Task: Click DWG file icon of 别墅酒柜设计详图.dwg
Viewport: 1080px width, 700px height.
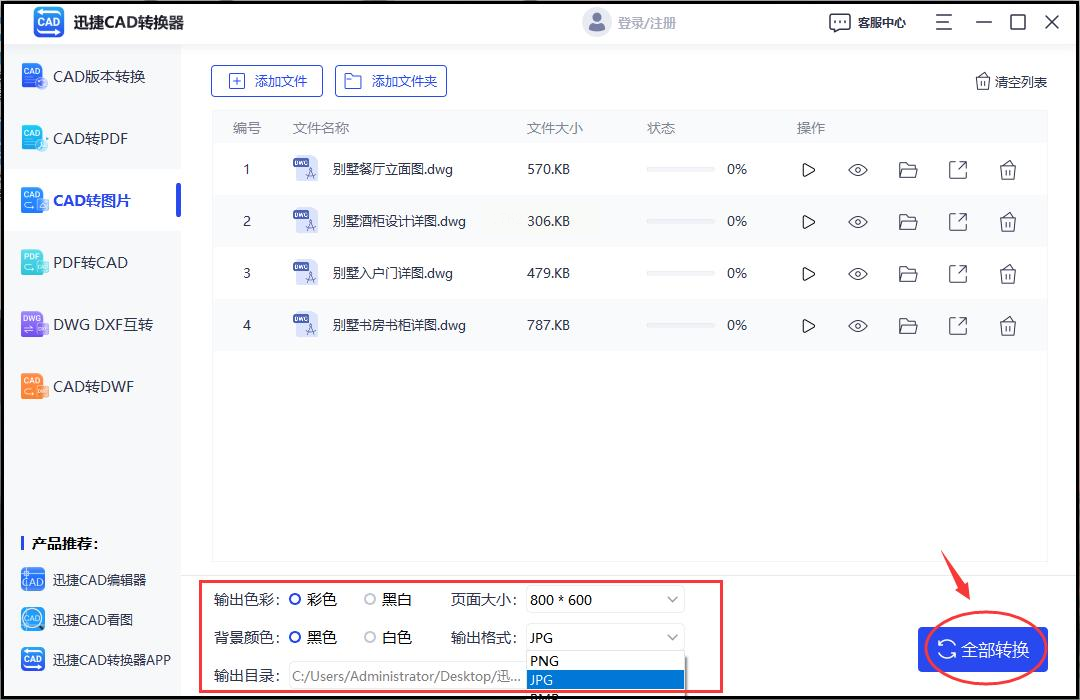Action: pos(305,221)
